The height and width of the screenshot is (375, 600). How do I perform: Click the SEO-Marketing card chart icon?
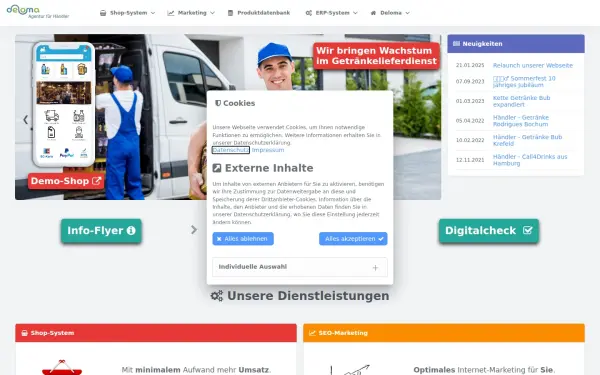pyautogui.click(x=312, y=333)
